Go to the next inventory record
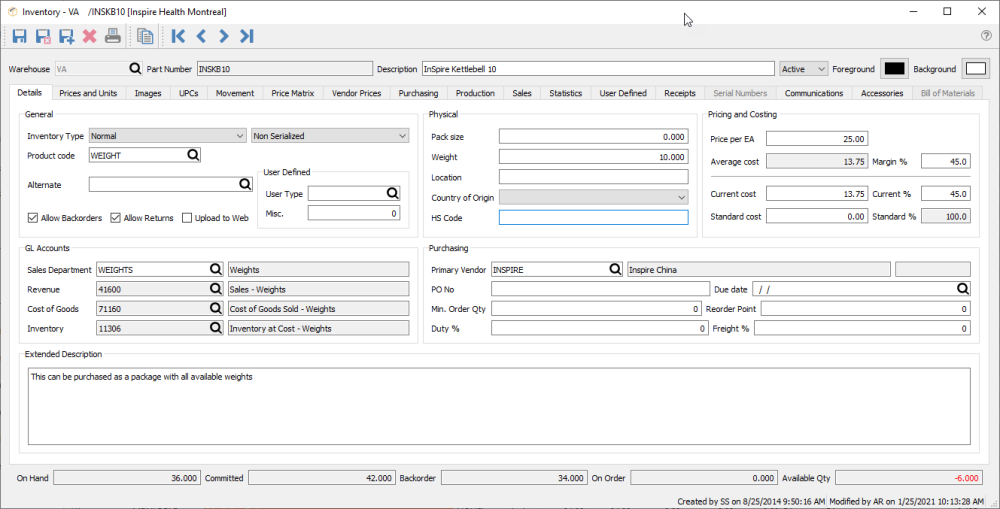1000x509 pixels. (x=223, y=36)
